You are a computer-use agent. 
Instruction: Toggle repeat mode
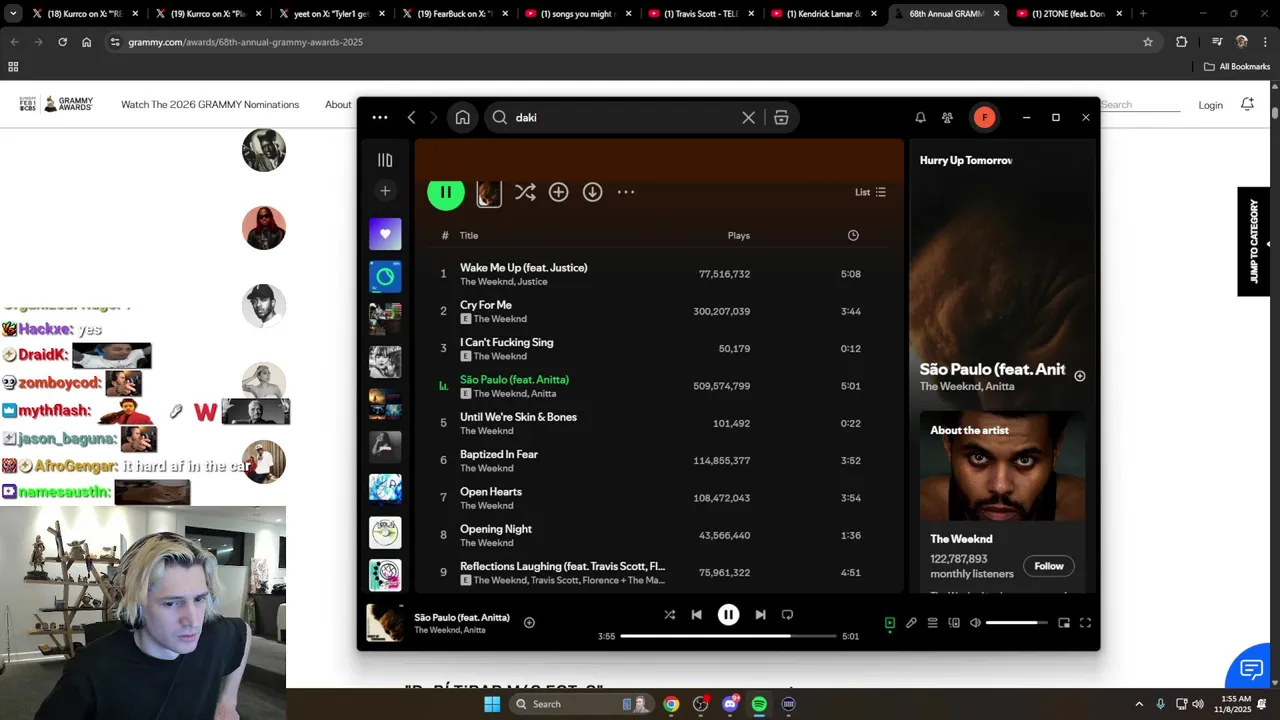click(787, 615)
